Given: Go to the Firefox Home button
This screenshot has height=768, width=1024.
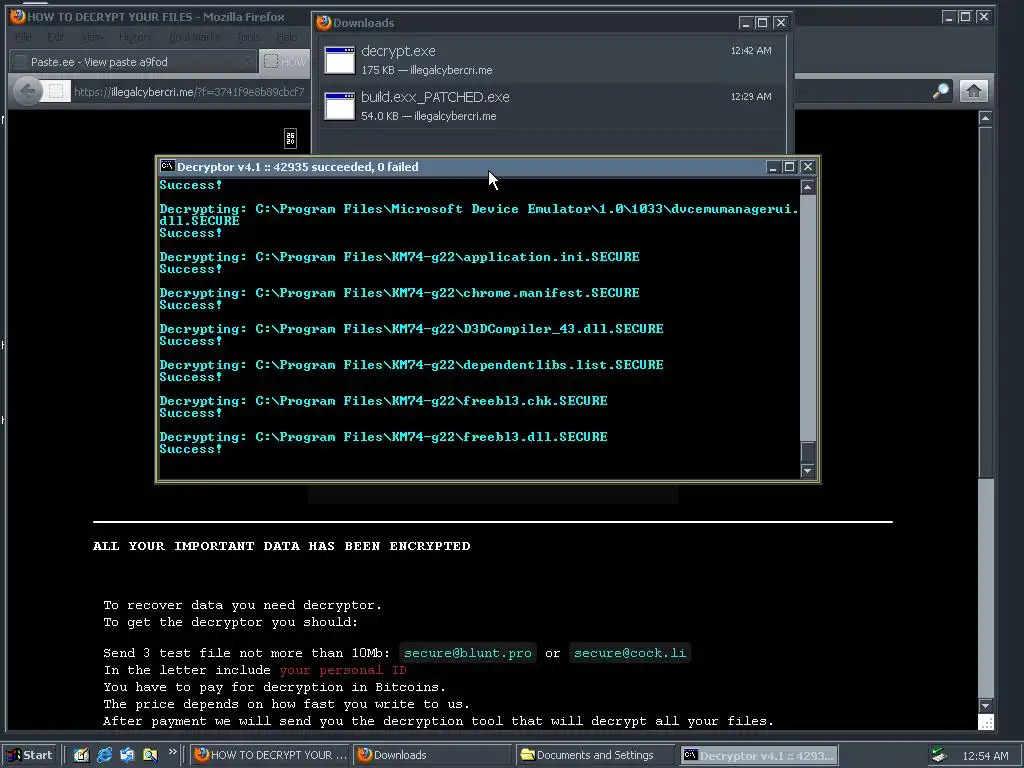Looking at the screenshot, I should (974, 91).
